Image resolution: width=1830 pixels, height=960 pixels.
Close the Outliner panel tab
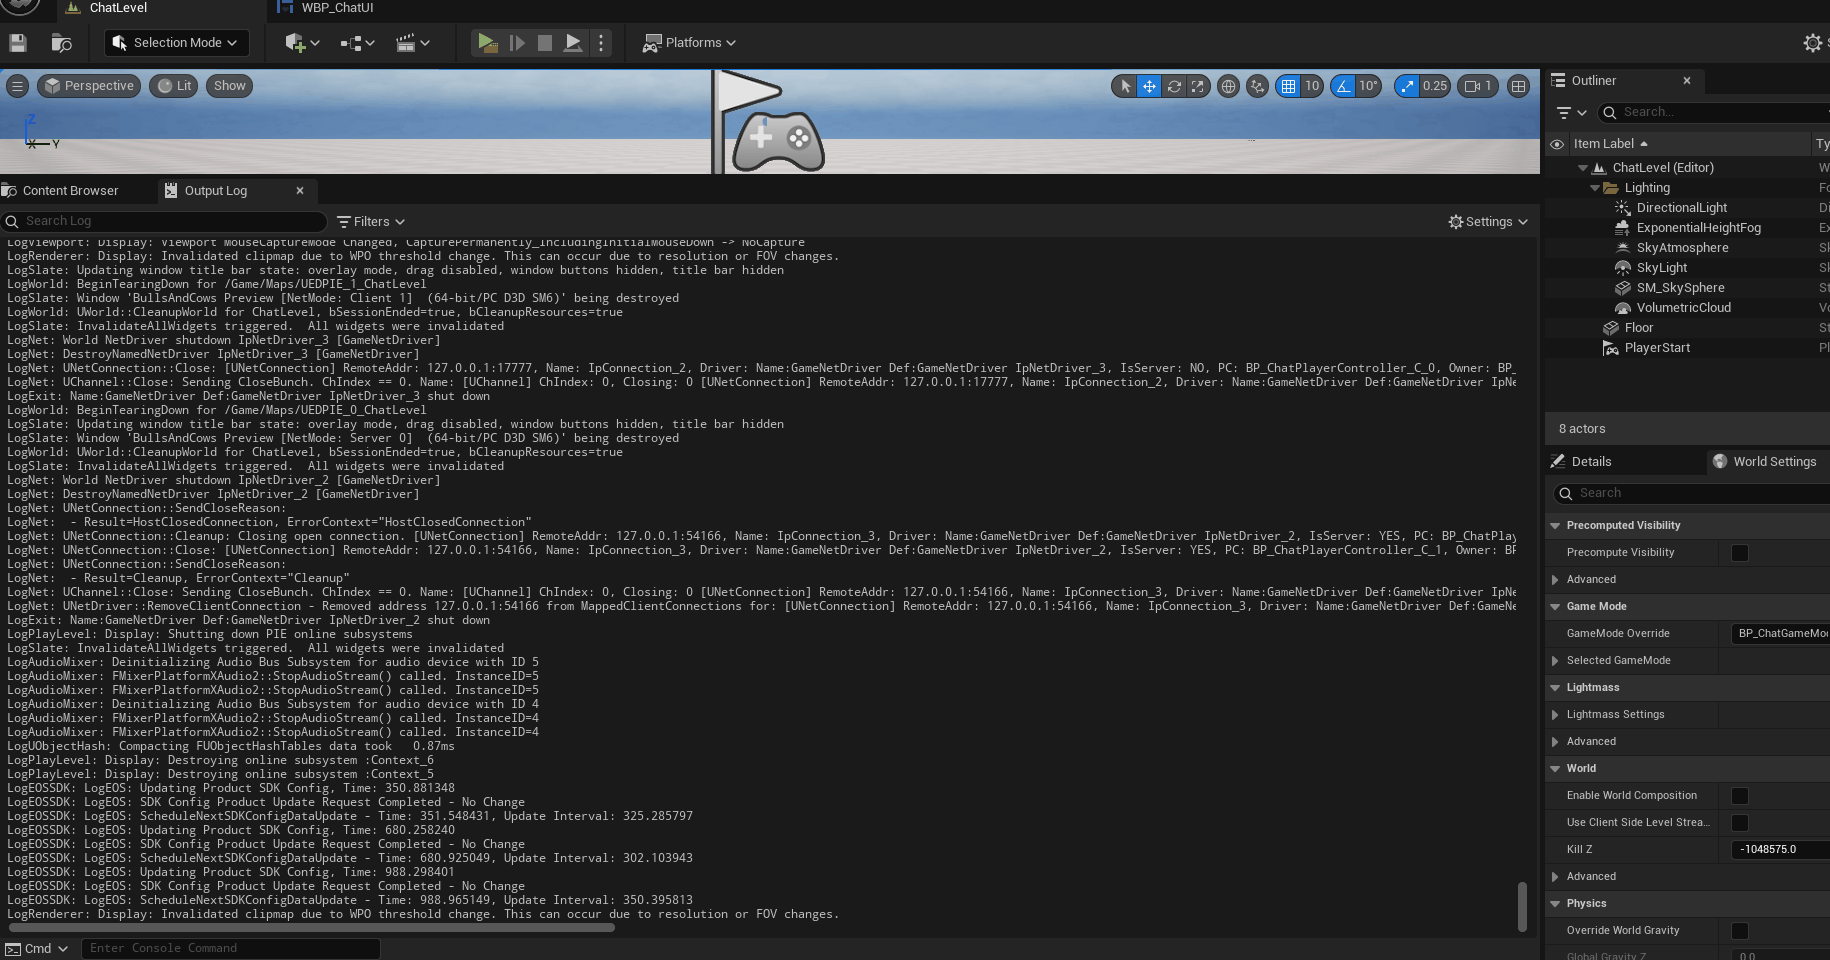coord(1687,81)
